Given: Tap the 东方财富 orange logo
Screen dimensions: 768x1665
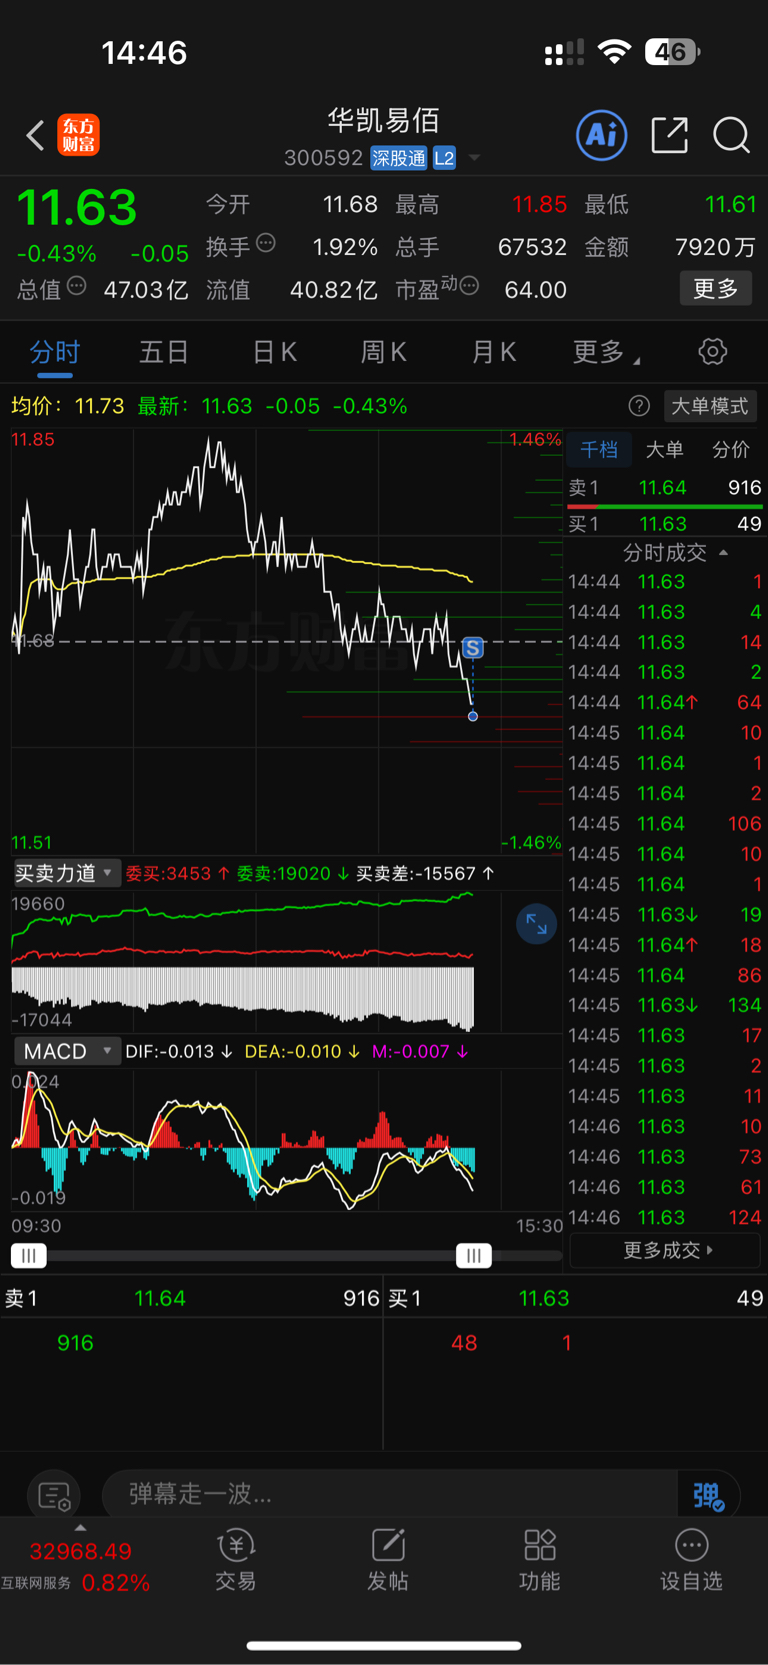Looking at the screenshot, I should [x=78, y=135].
